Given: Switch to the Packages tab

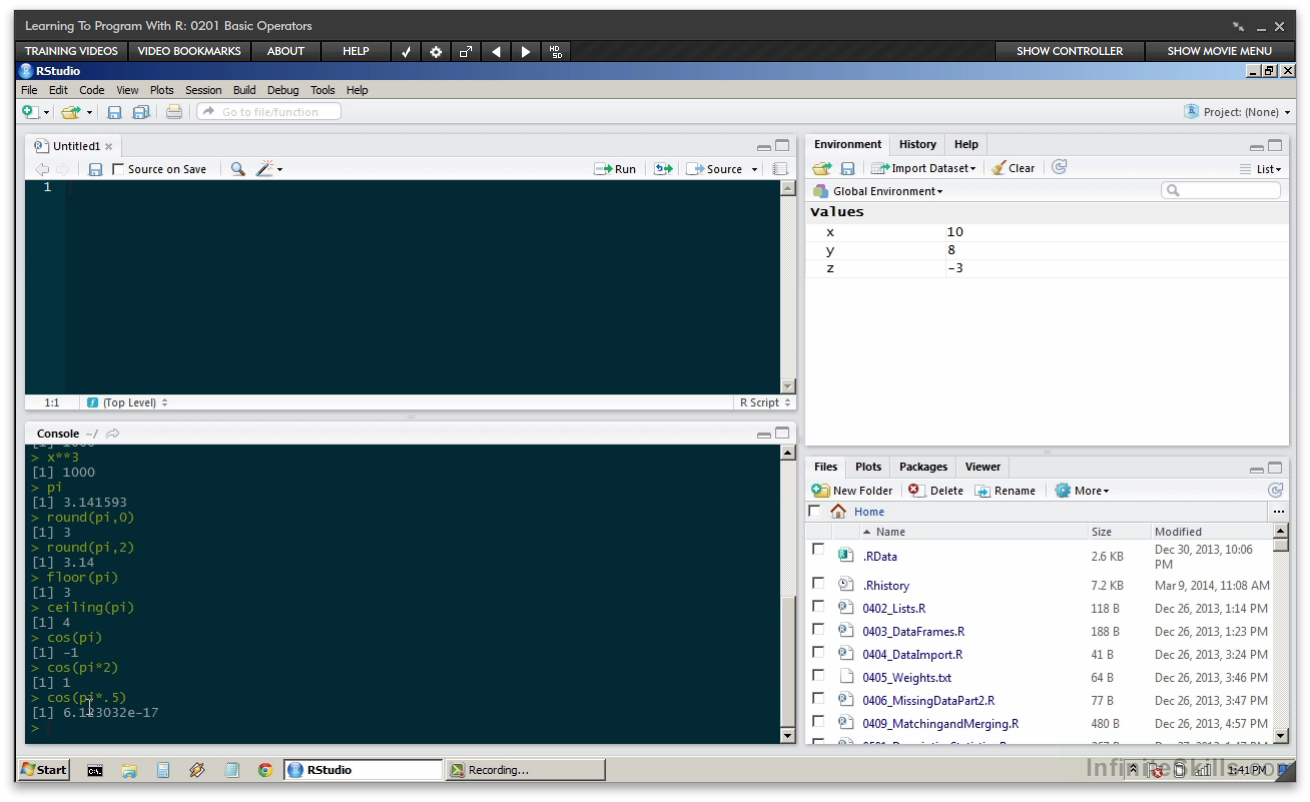Looking at the screenshot, I should click(923, 466).
